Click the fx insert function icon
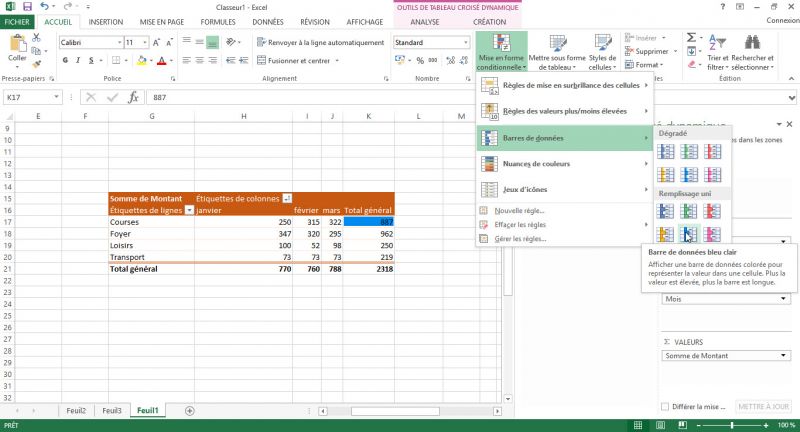800x432 pixels. [x=133, y=97]
